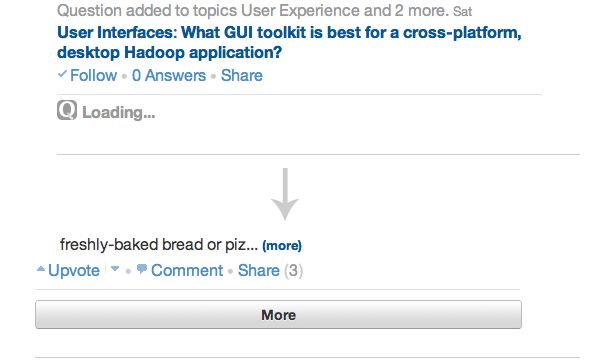The height and width of the screenshot is (361, 590).
Task: Click the Follow text link
Action: pos(93,75)
